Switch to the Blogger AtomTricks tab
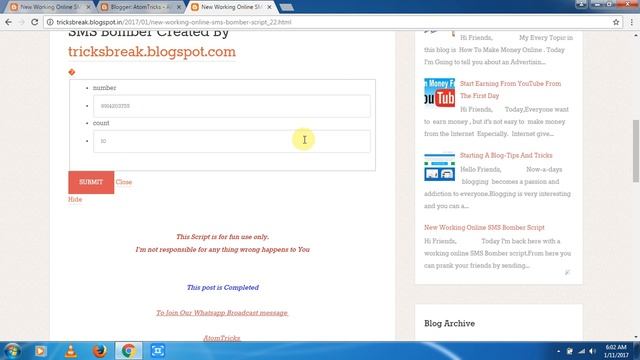The image size is (640, 360). [x=141, y=7]
